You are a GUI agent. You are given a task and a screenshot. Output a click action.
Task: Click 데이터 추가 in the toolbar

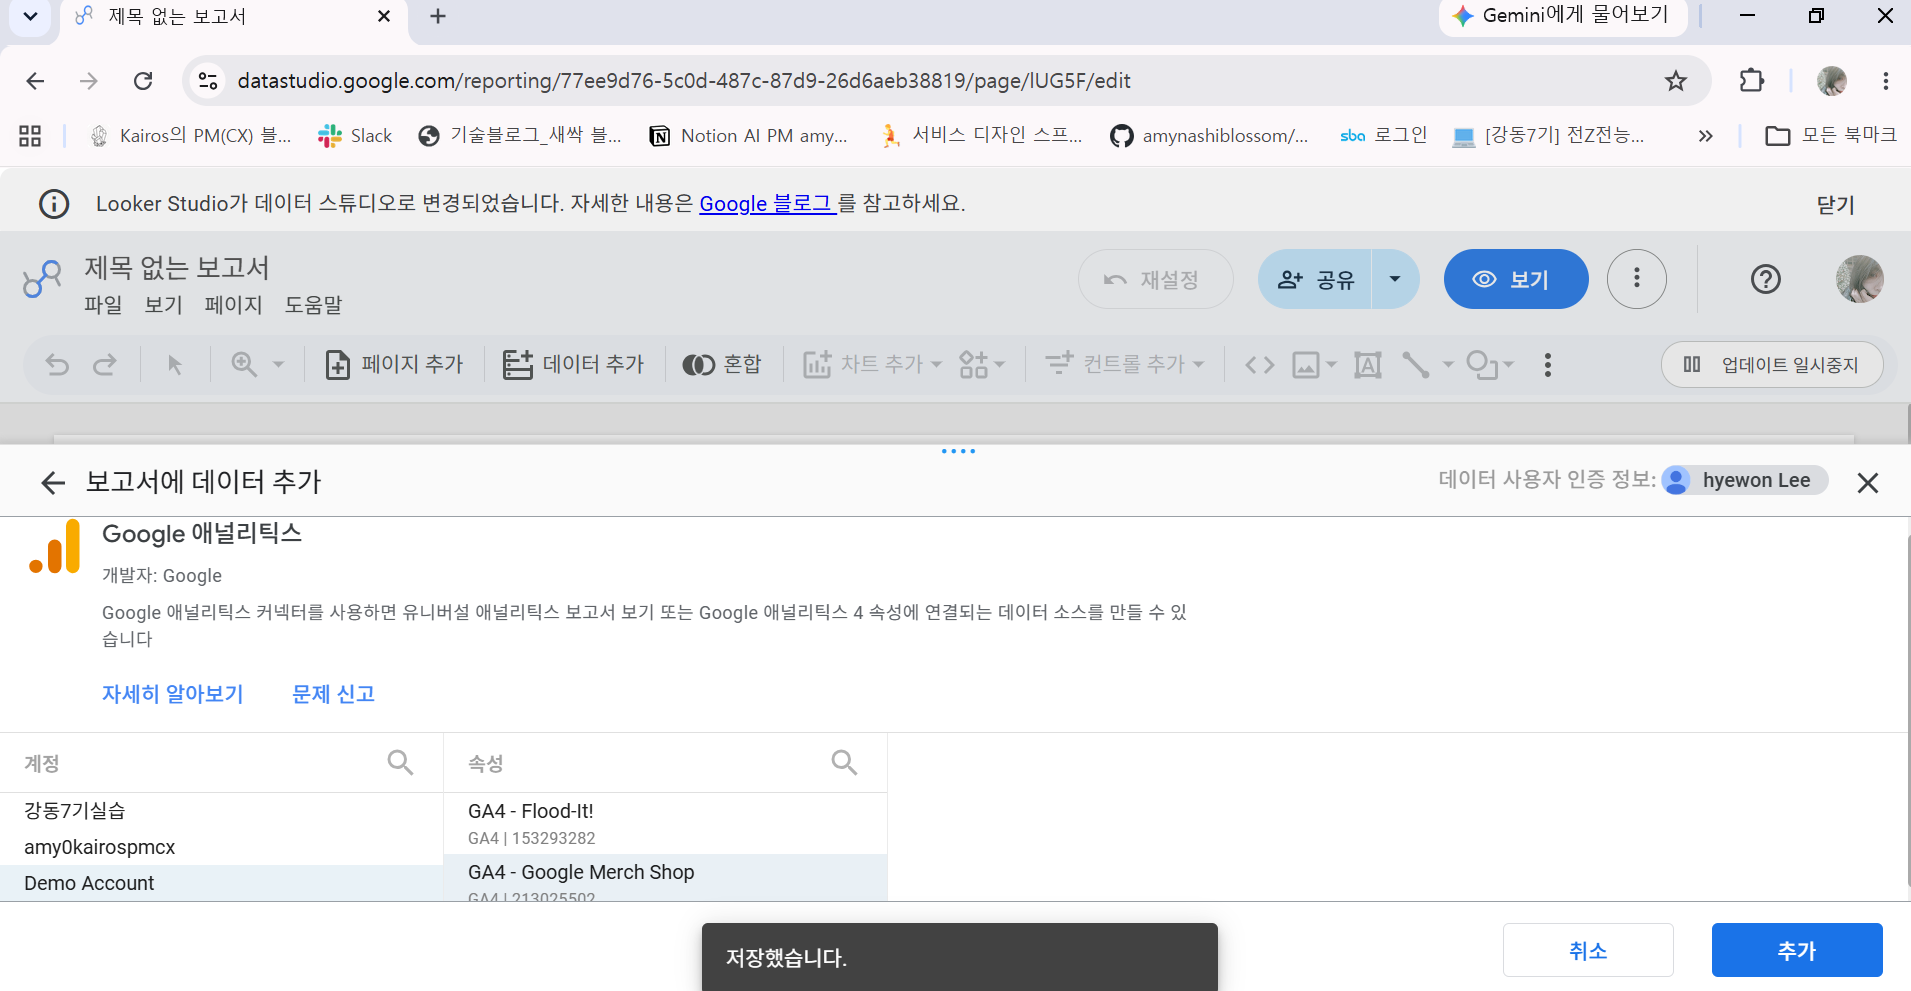tap(574, 365)
